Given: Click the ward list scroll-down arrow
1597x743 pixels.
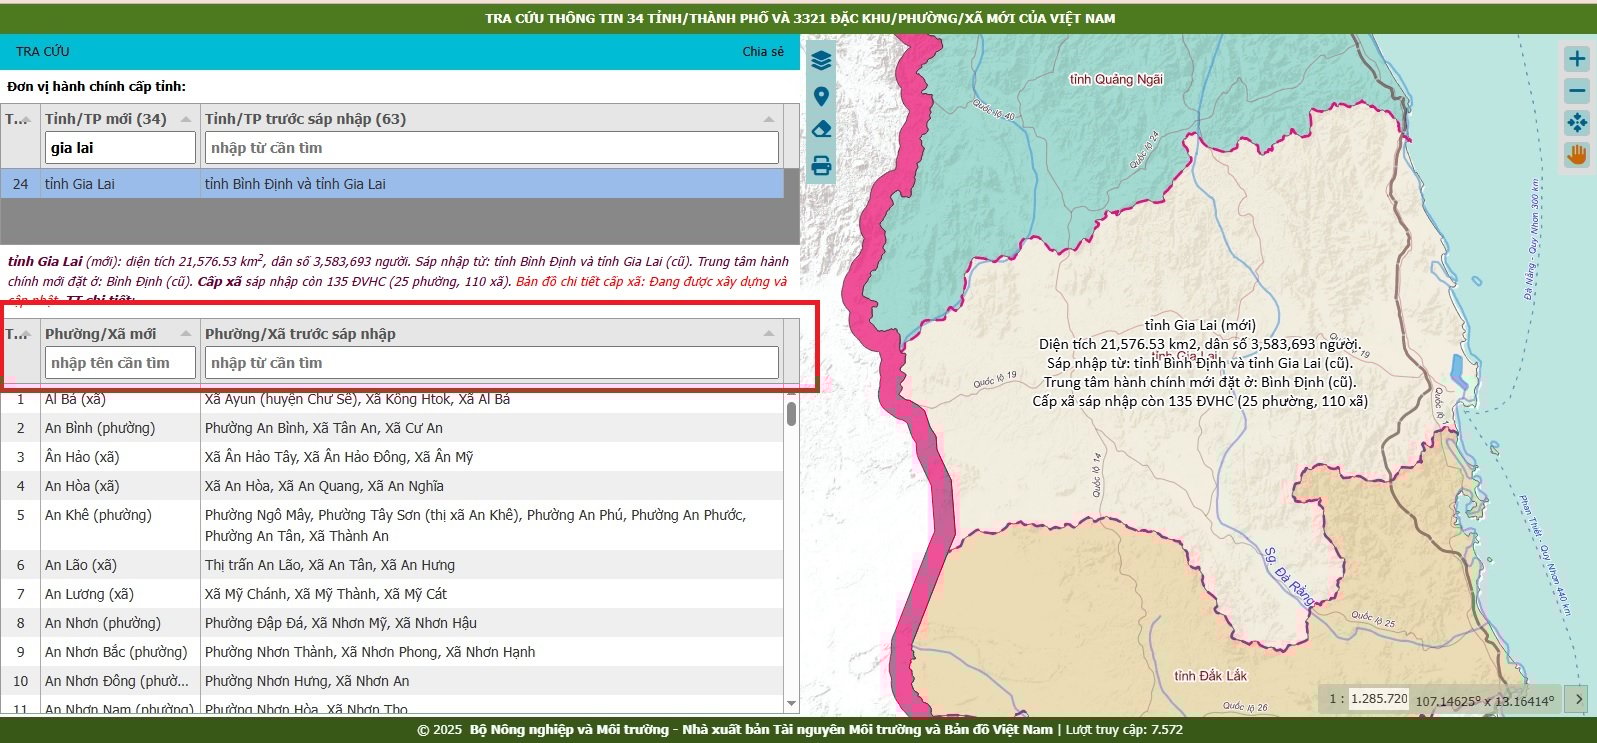Looking at the screenshot, I should point(792,704).
